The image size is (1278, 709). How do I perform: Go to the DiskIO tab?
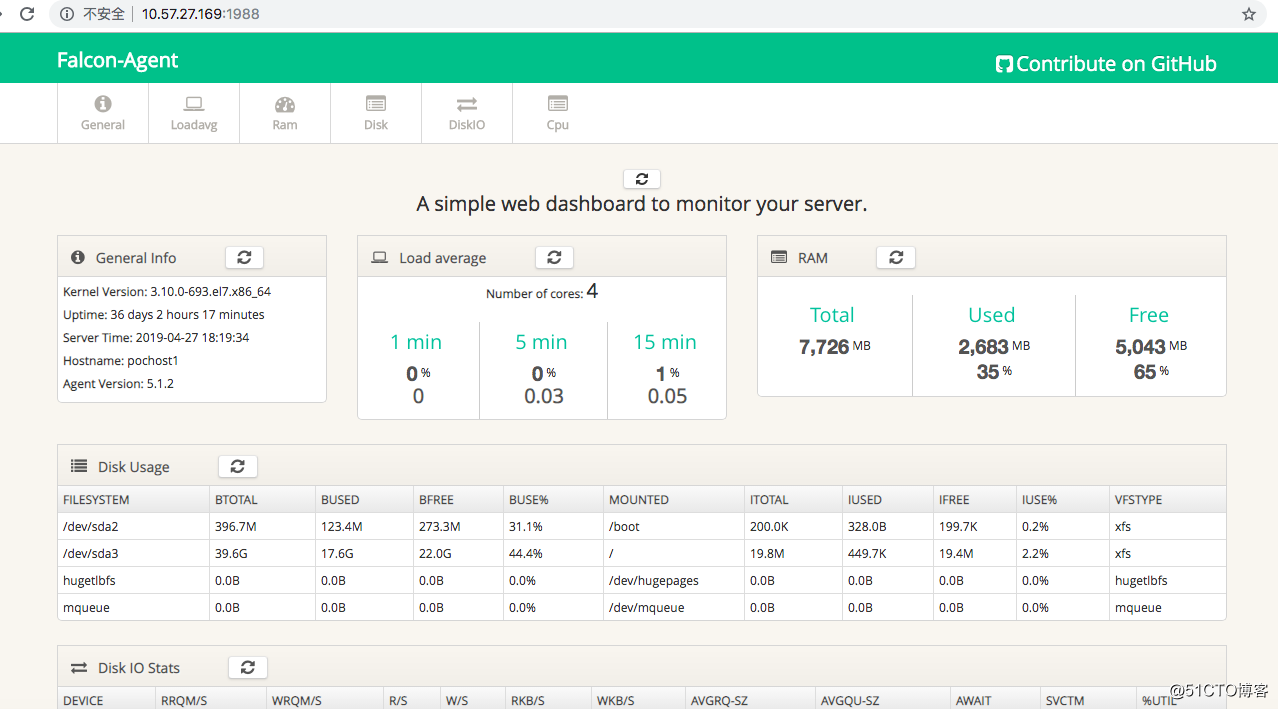467,113
